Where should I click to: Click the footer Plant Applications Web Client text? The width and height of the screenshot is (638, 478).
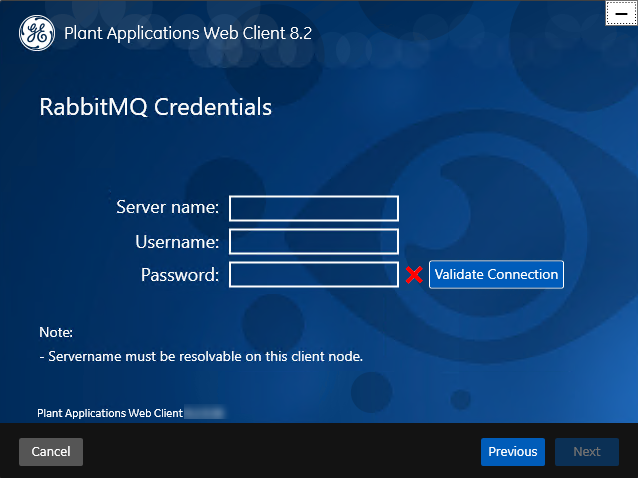pos(110,413)
